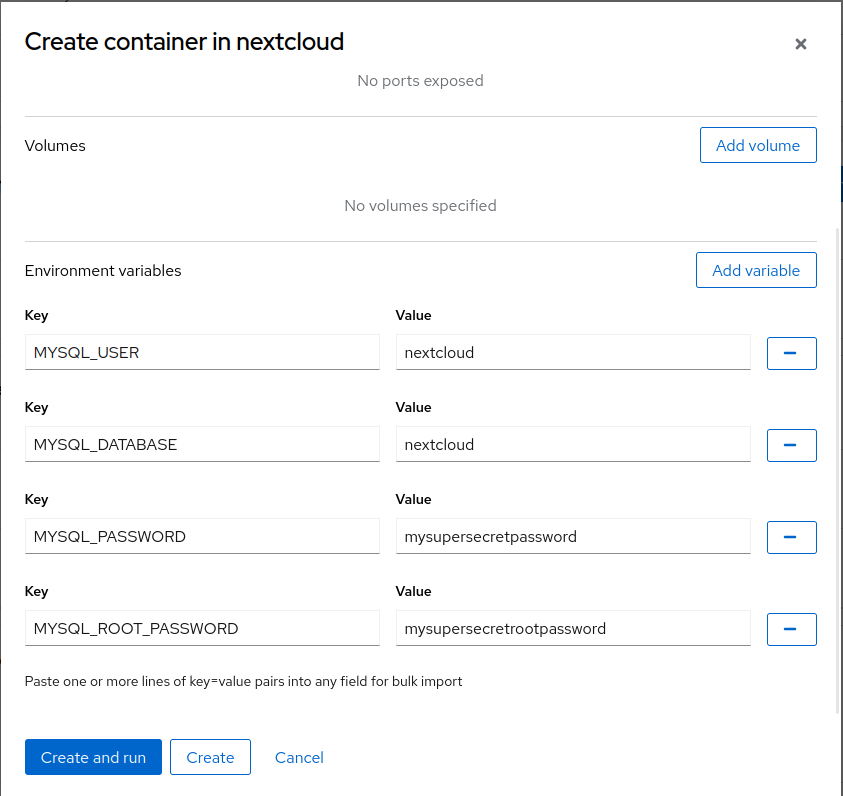843x796 pixels.
Task: Select the MYSQL_DATABASE key input
Action: 202,444
